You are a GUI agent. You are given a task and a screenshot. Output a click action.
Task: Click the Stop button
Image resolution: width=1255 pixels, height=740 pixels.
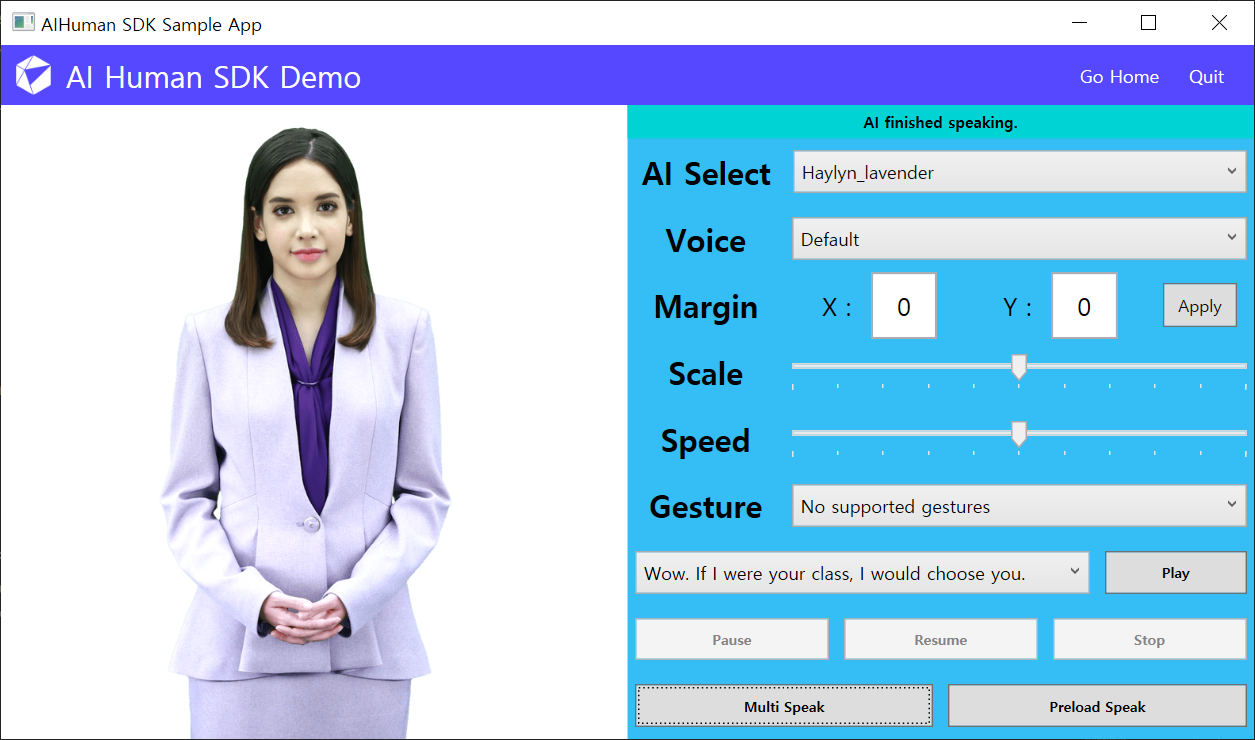(1149, 639)
